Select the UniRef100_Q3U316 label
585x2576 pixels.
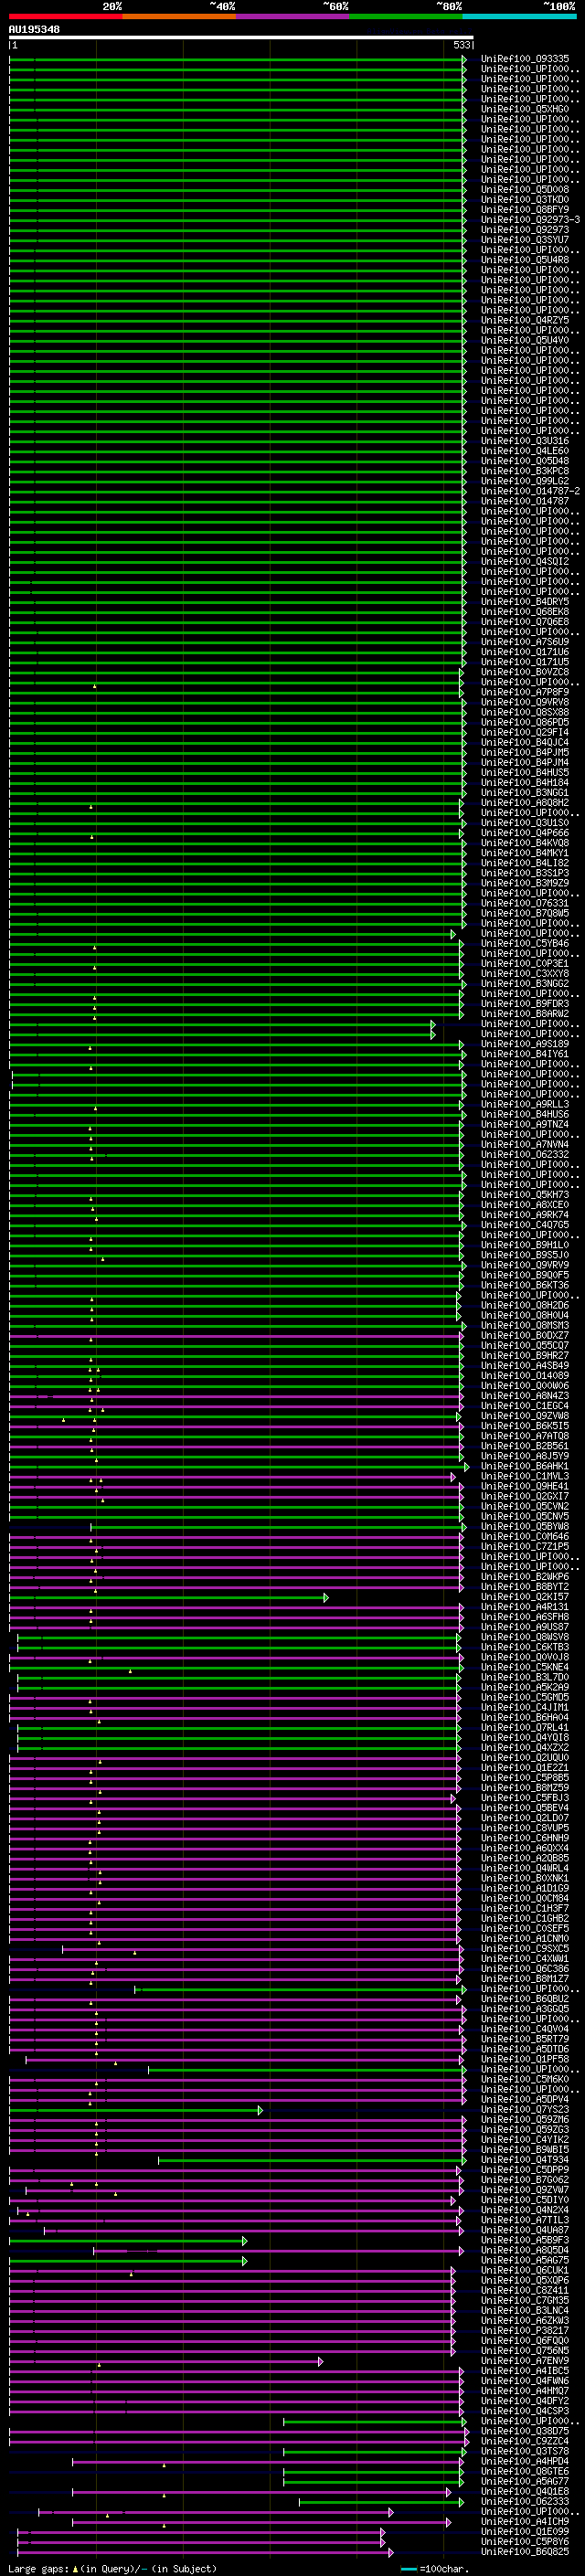pyautogui.click(x=525, y=441)
